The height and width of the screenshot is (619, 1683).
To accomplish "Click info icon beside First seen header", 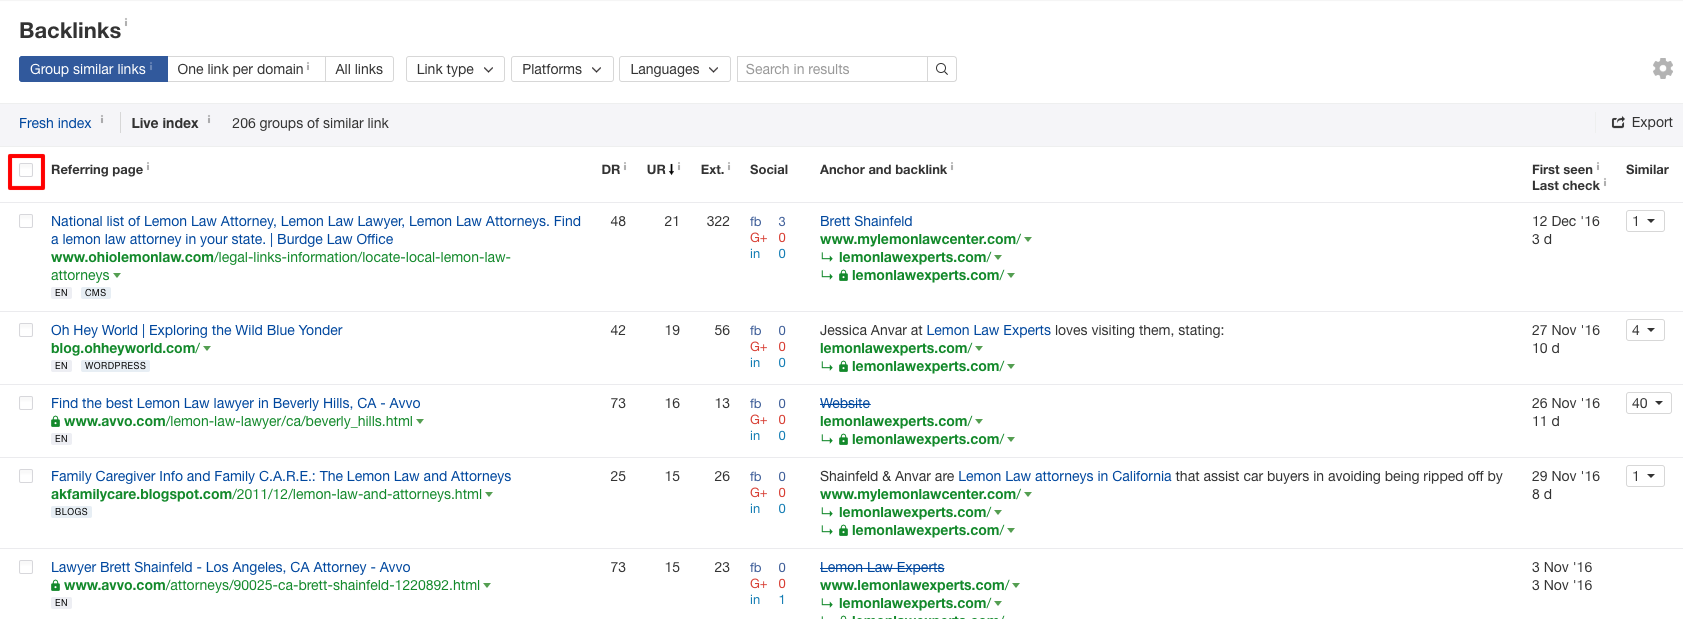I will tap(1598, 166).
